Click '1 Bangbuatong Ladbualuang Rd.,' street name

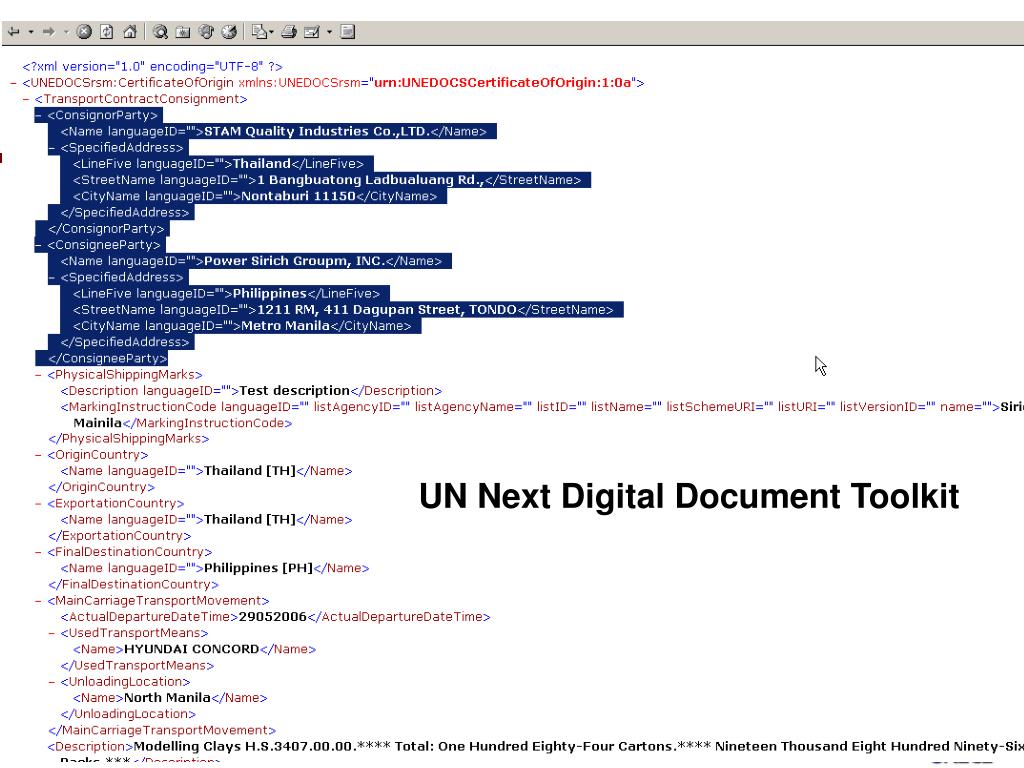coord(371,180)
